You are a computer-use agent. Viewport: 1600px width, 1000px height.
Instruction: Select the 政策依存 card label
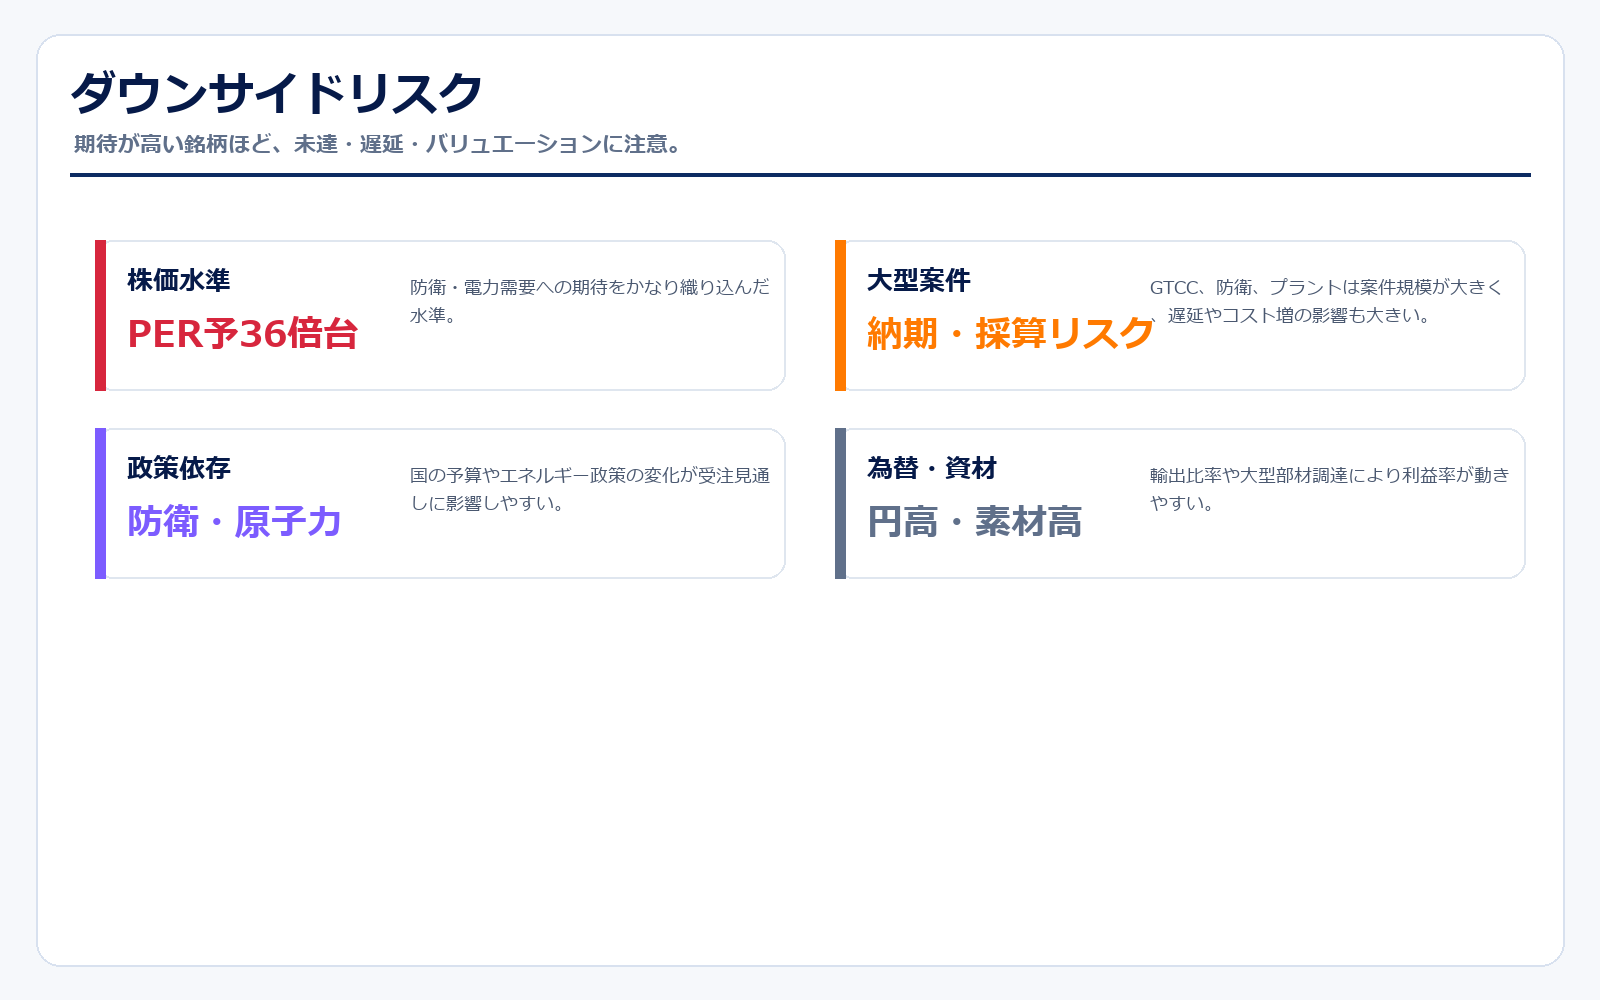(179, 468)
